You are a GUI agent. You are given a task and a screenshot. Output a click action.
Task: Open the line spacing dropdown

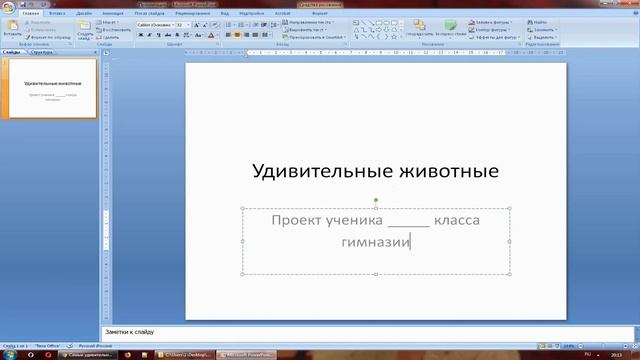[275, 25]
